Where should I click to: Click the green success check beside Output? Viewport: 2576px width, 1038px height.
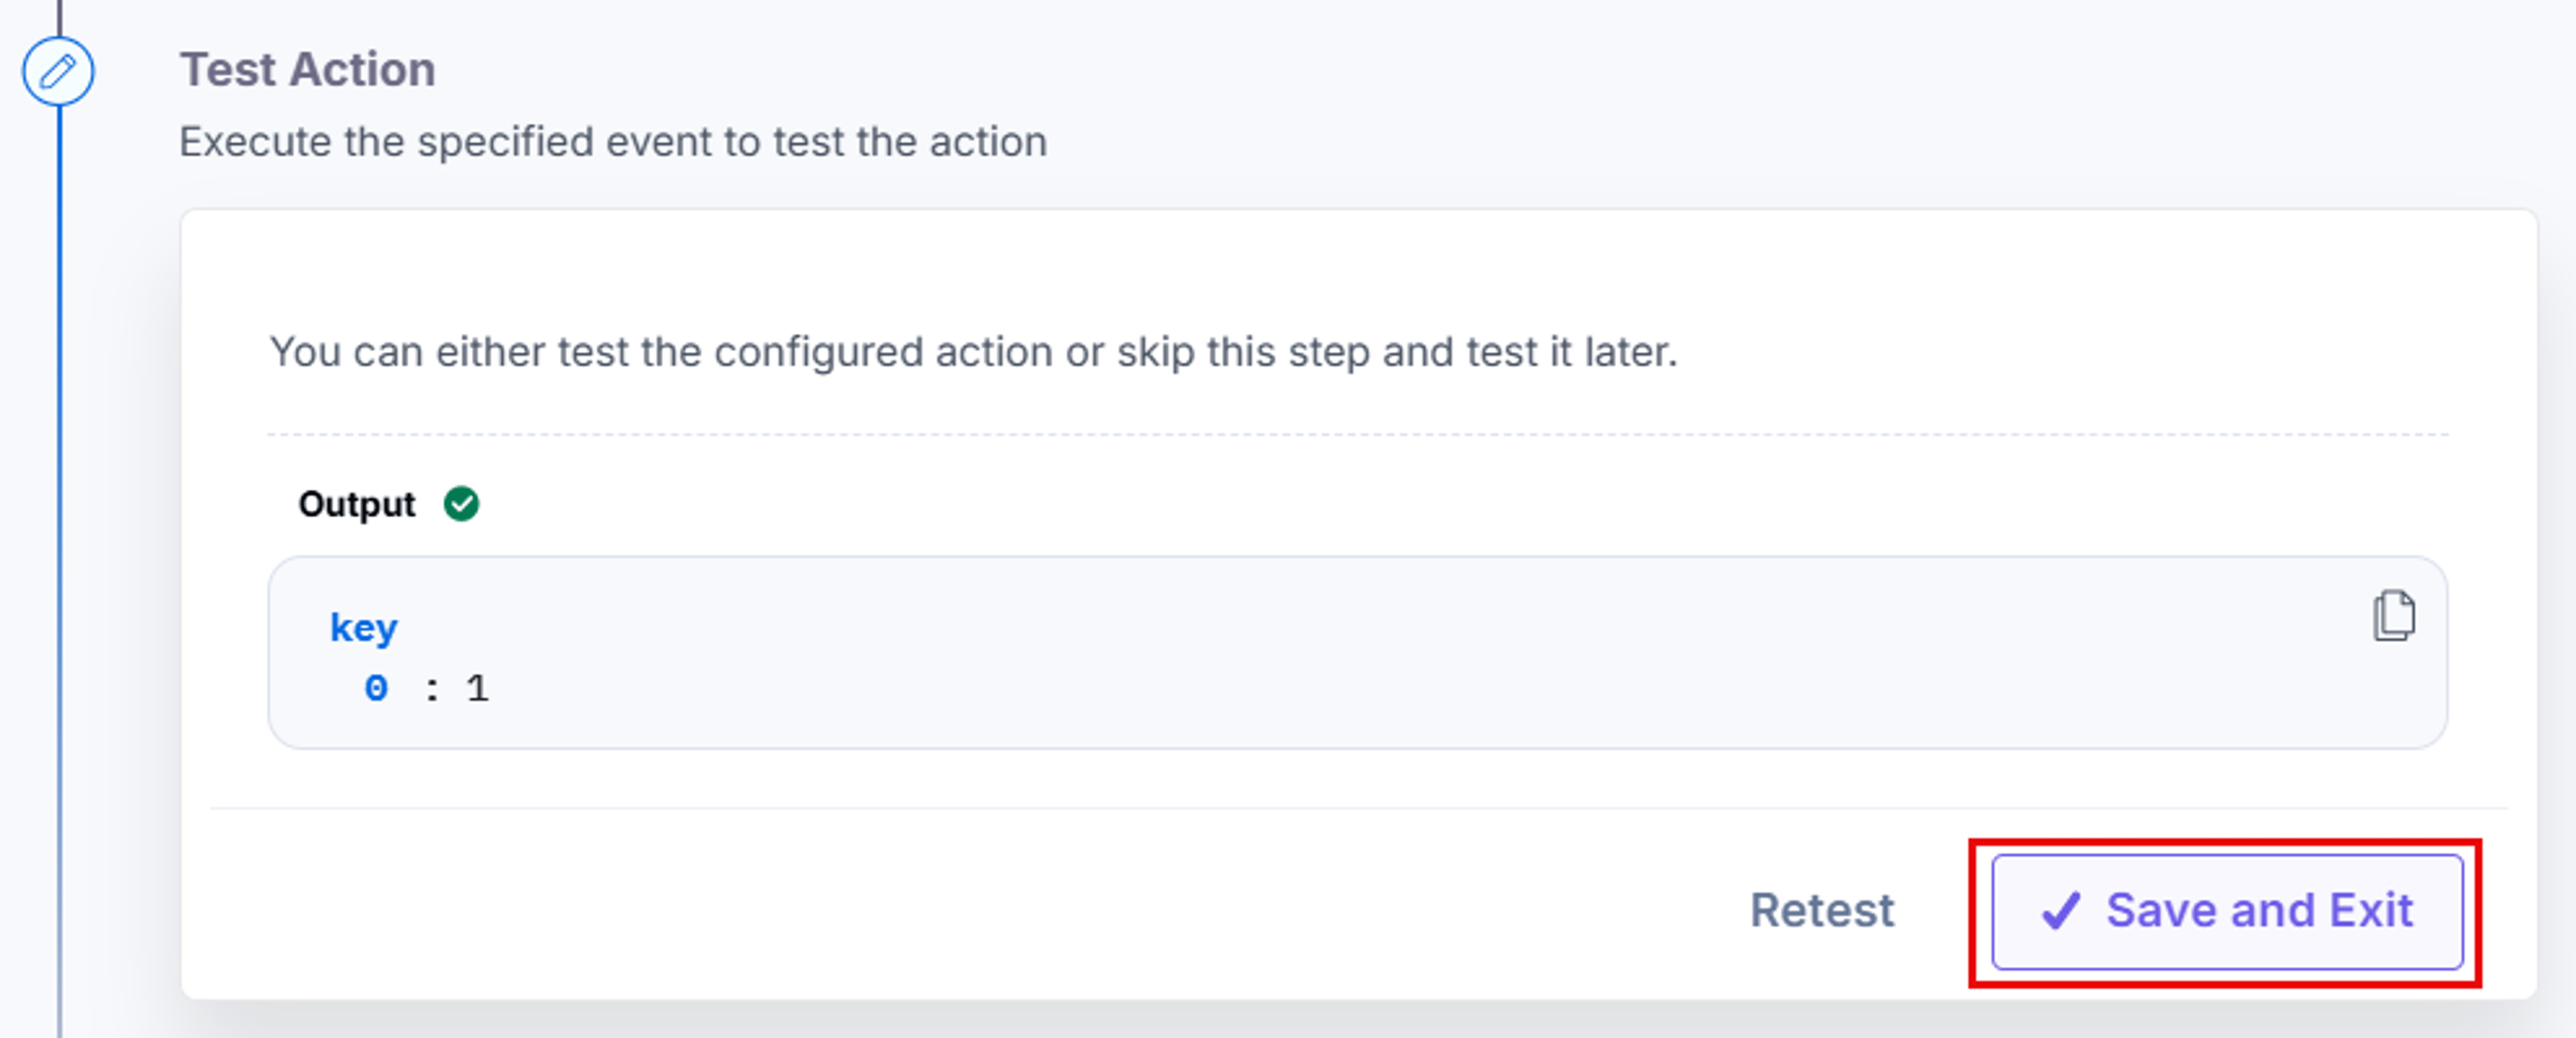pyautogui.click(x=461, y=503)
